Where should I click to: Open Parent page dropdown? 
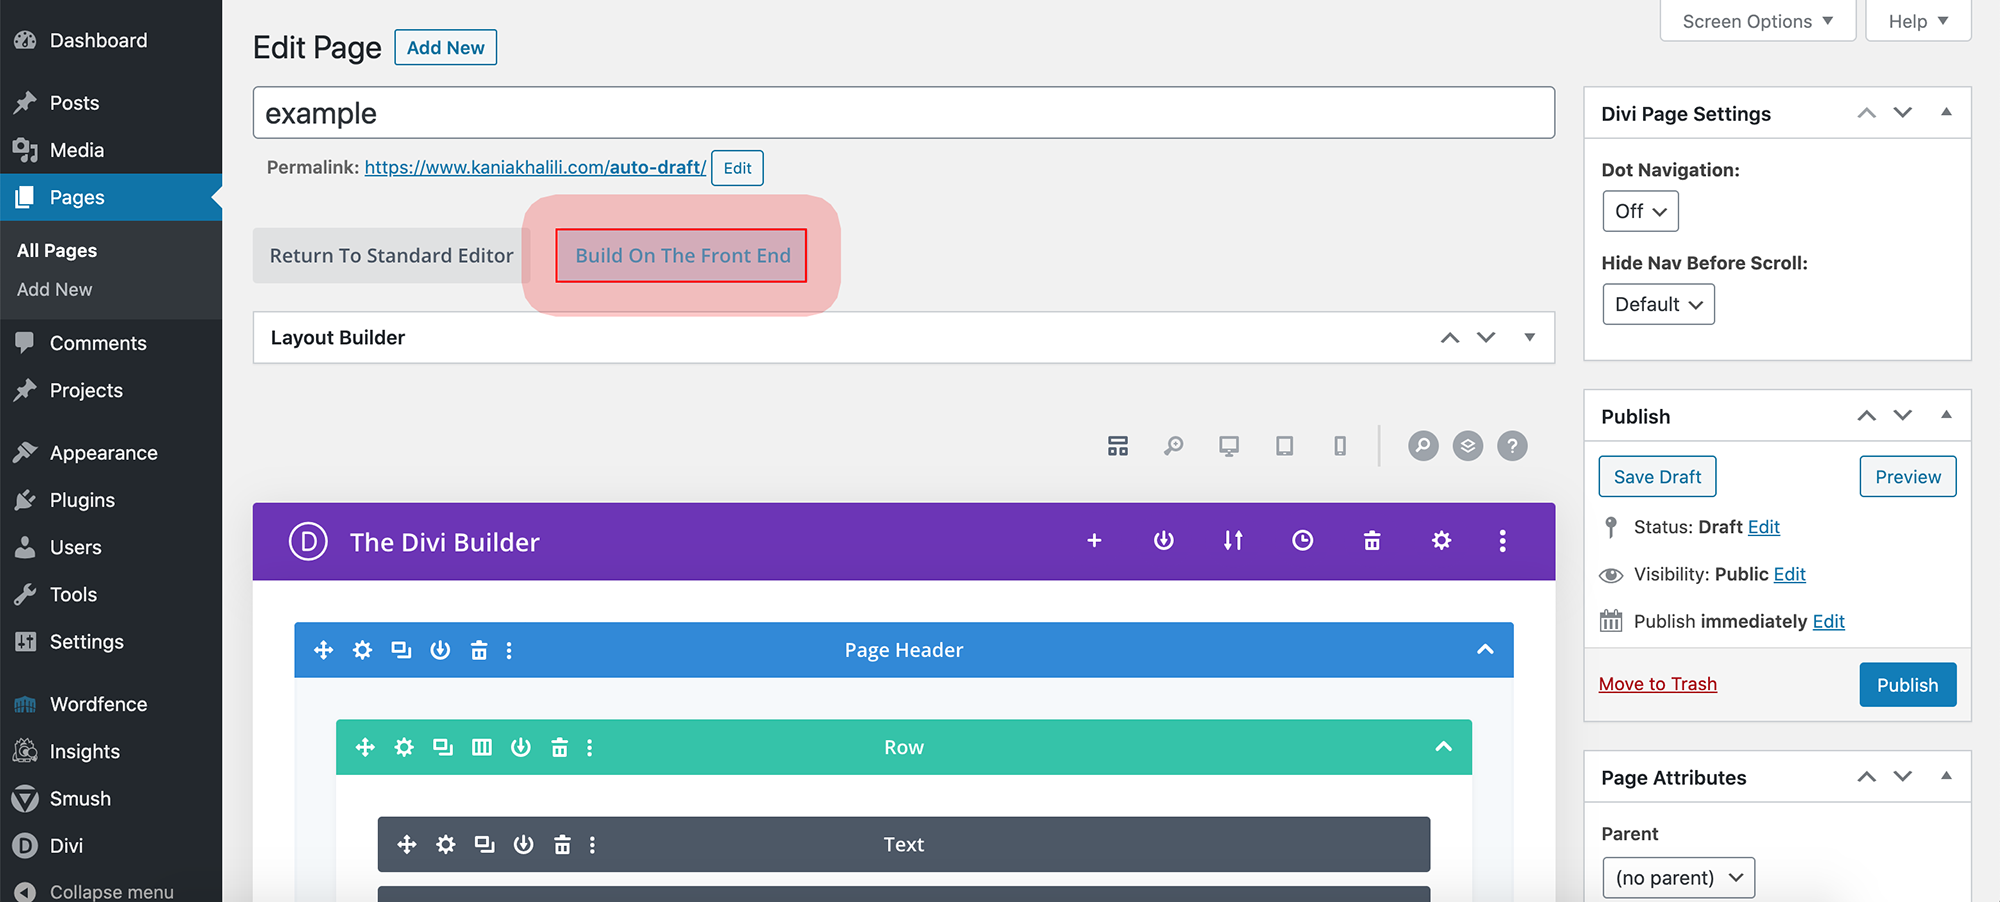[x=1678, y=877]
